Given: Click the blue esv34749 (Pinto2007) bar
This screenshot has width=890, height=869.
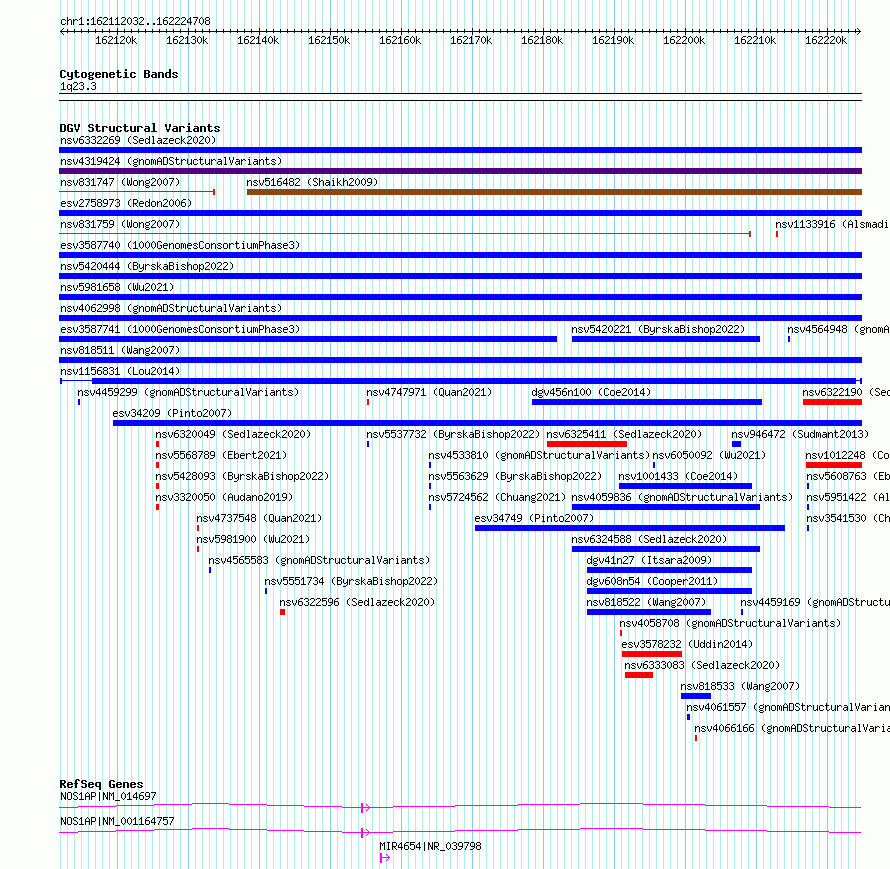Looking at the screenshot, I should [x=630, y=528].
